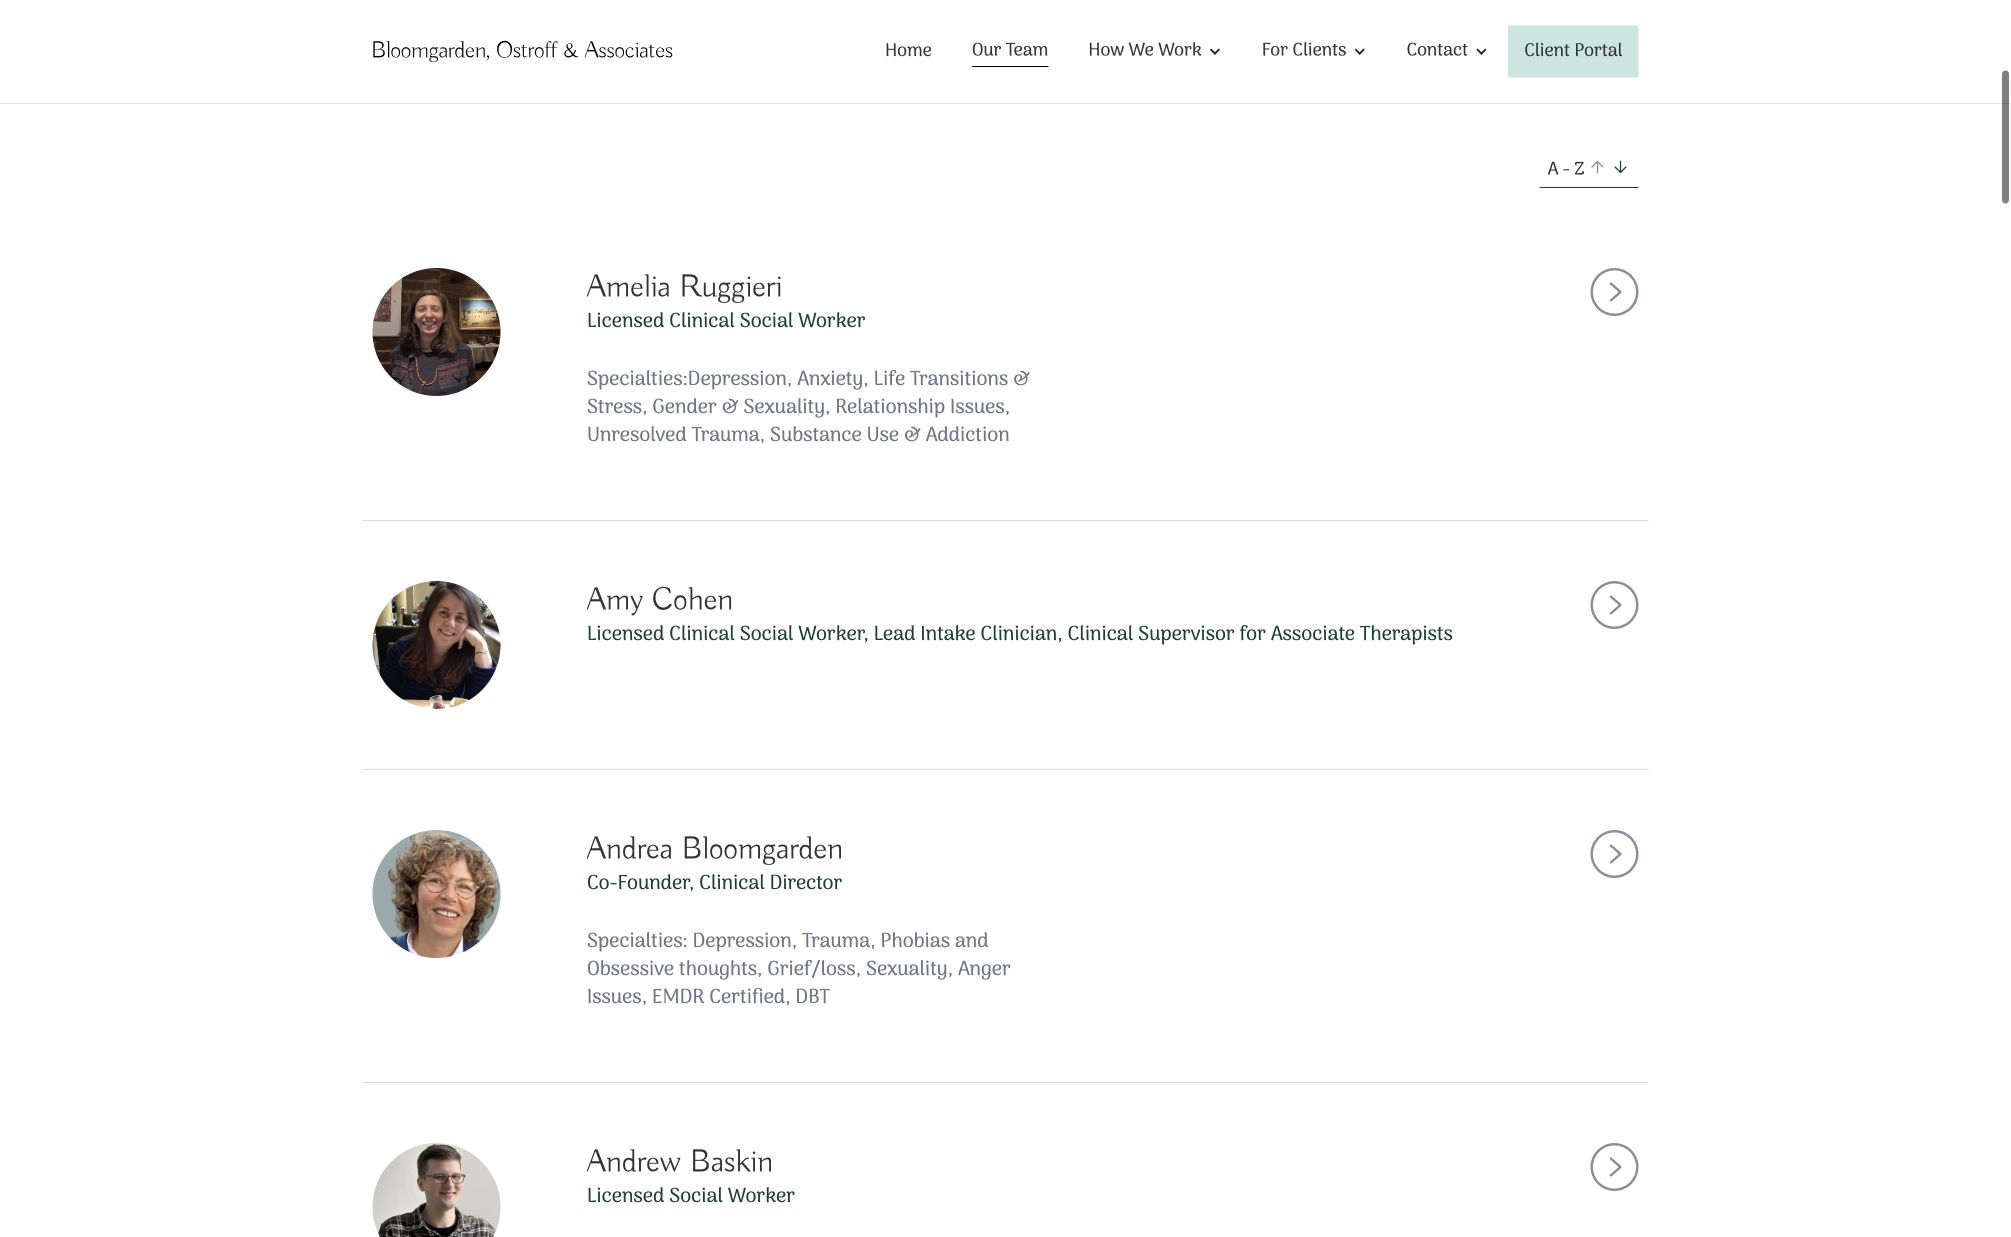The image size is (2011, 1237).
Task: Expand the How We Work menu
Action: [x=1154, y=50]
